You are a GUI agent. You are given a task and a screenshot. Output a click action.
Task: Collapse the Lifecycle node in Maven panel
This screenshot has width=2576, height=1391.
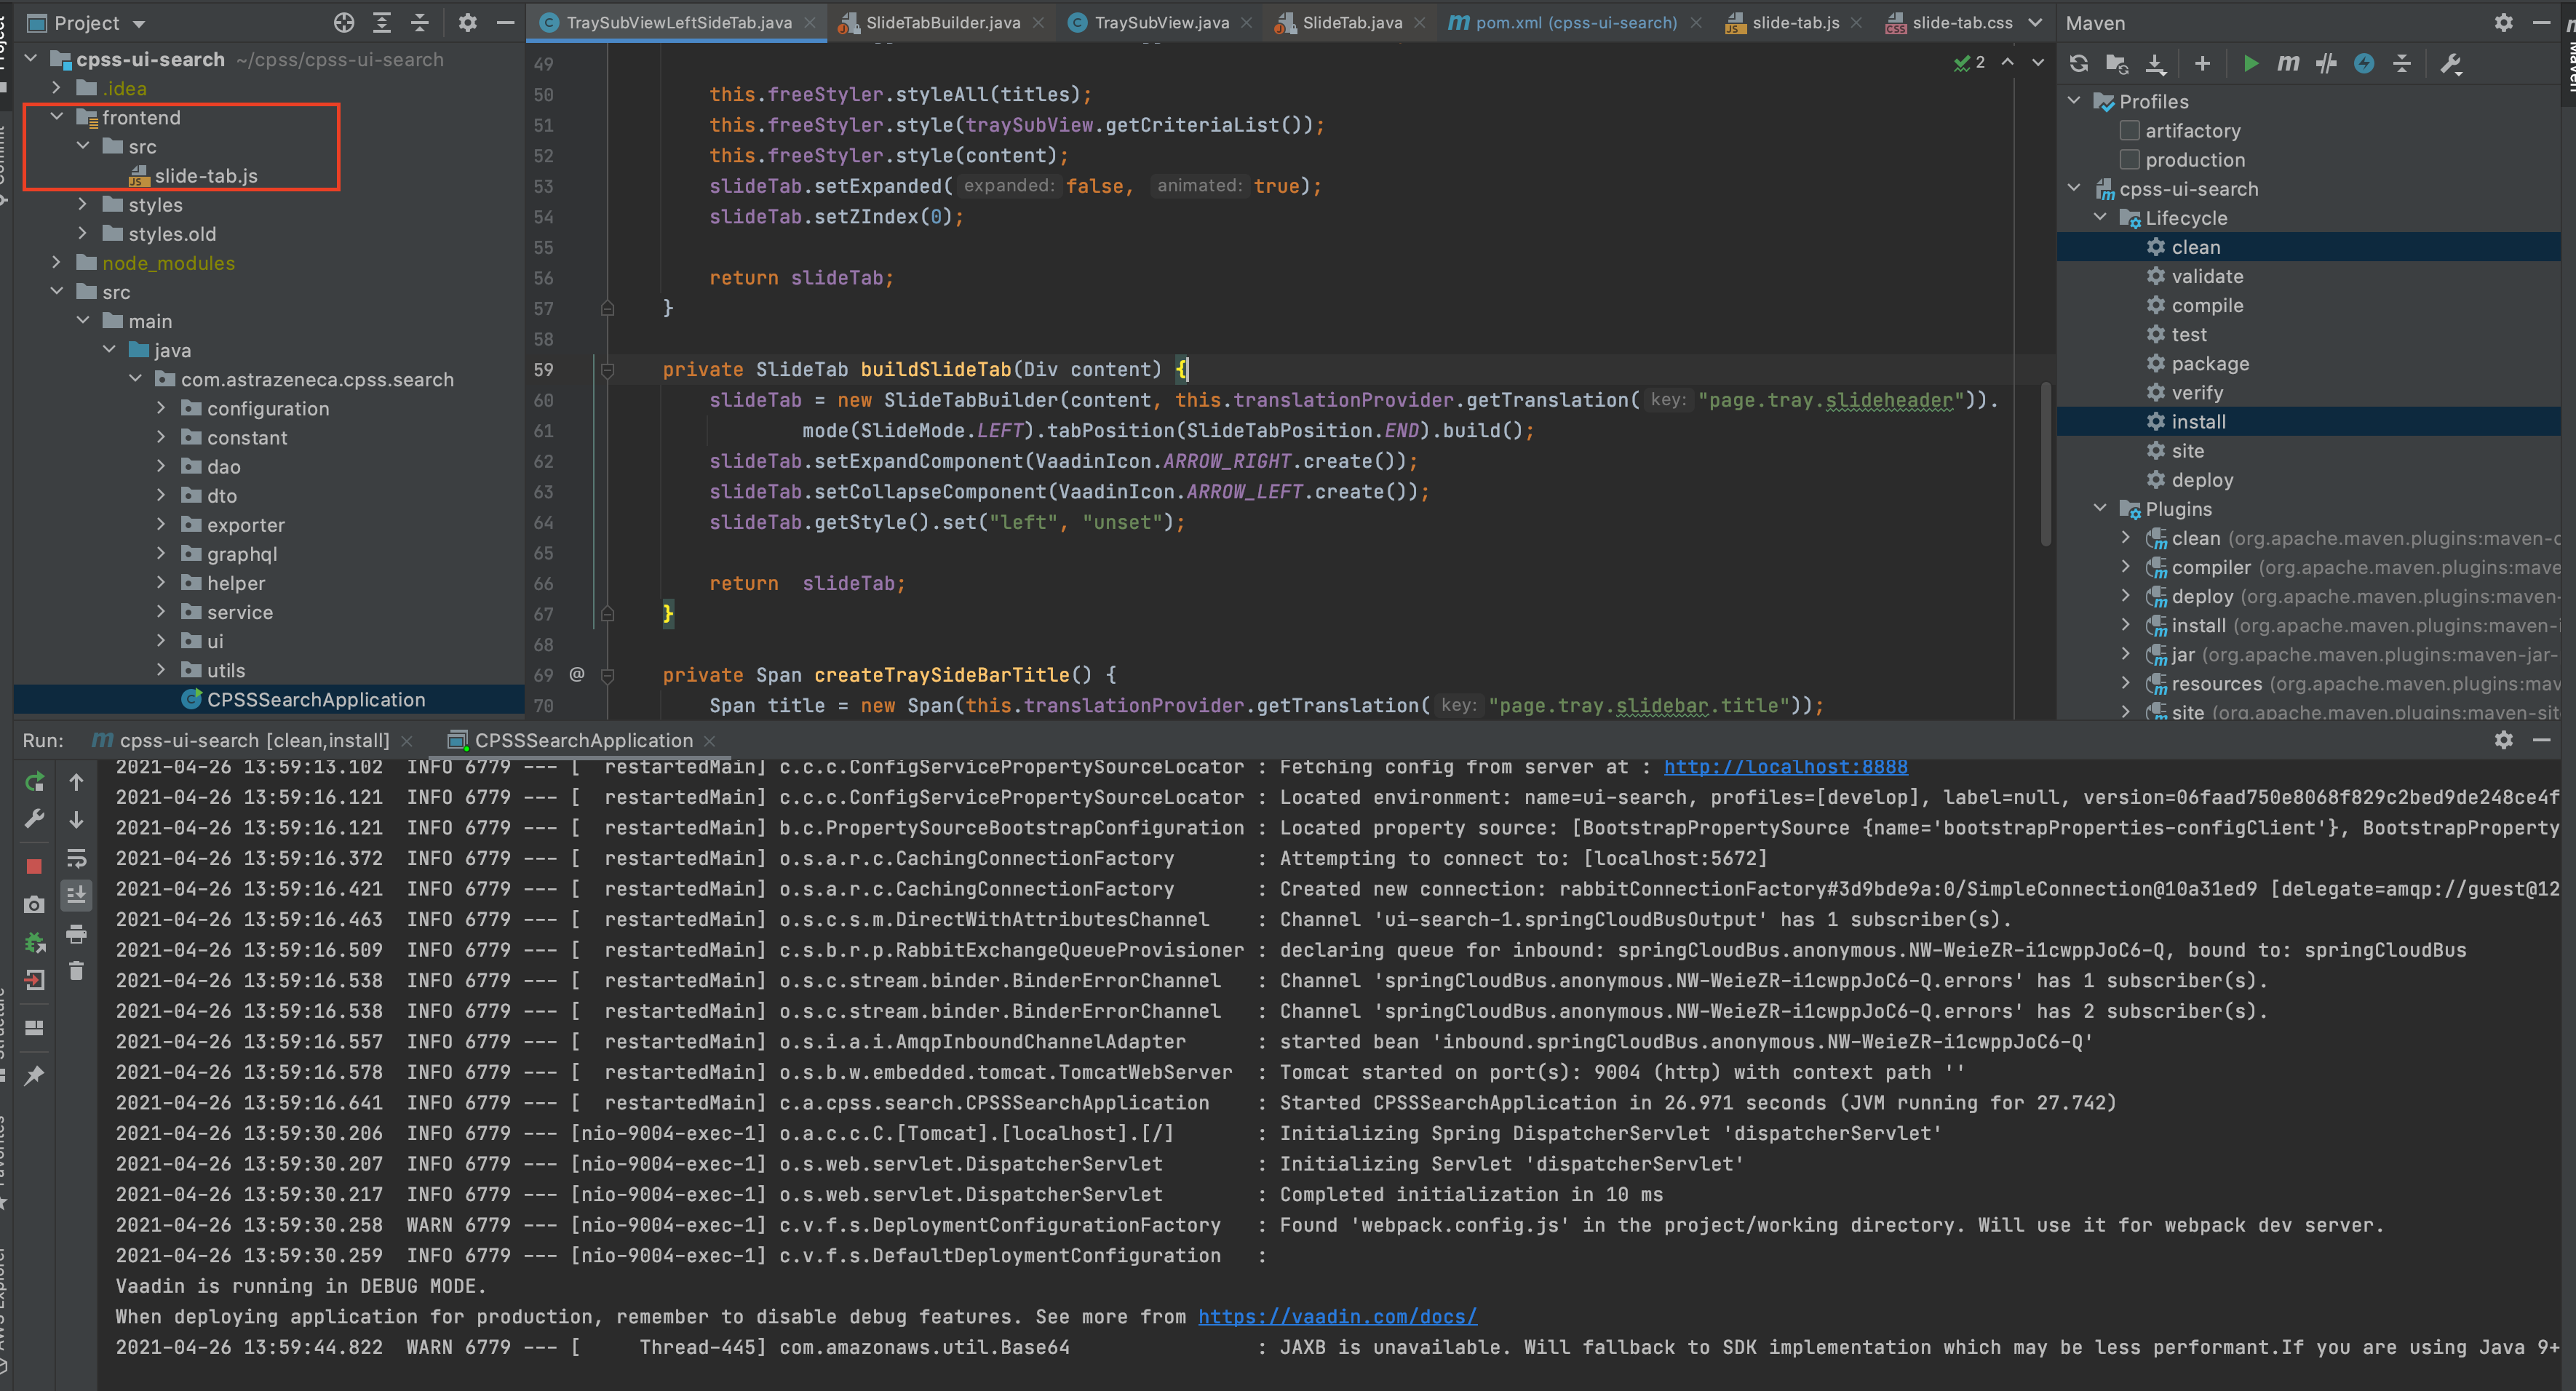tap(2100, 218)
